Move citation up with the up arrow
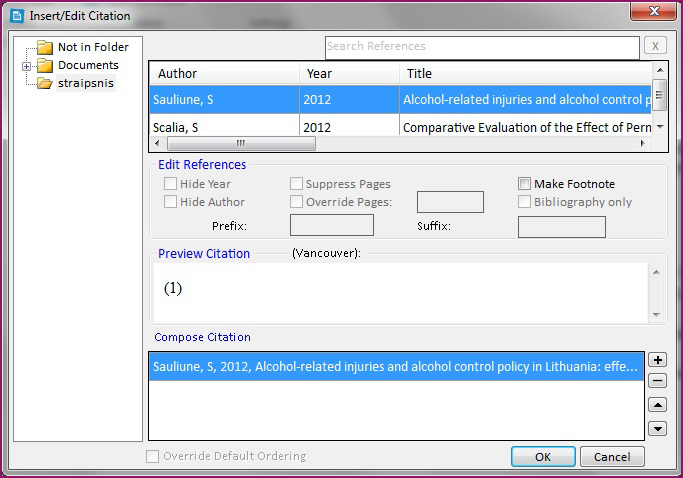683x478 pixels. tap(657, 405)
